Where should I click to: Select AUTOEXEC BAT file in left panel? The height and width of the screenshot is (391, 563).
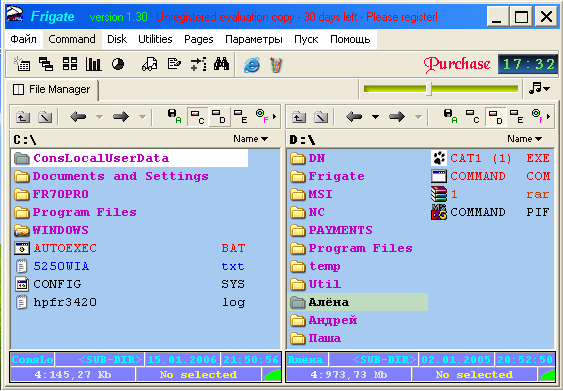point(130,248)
